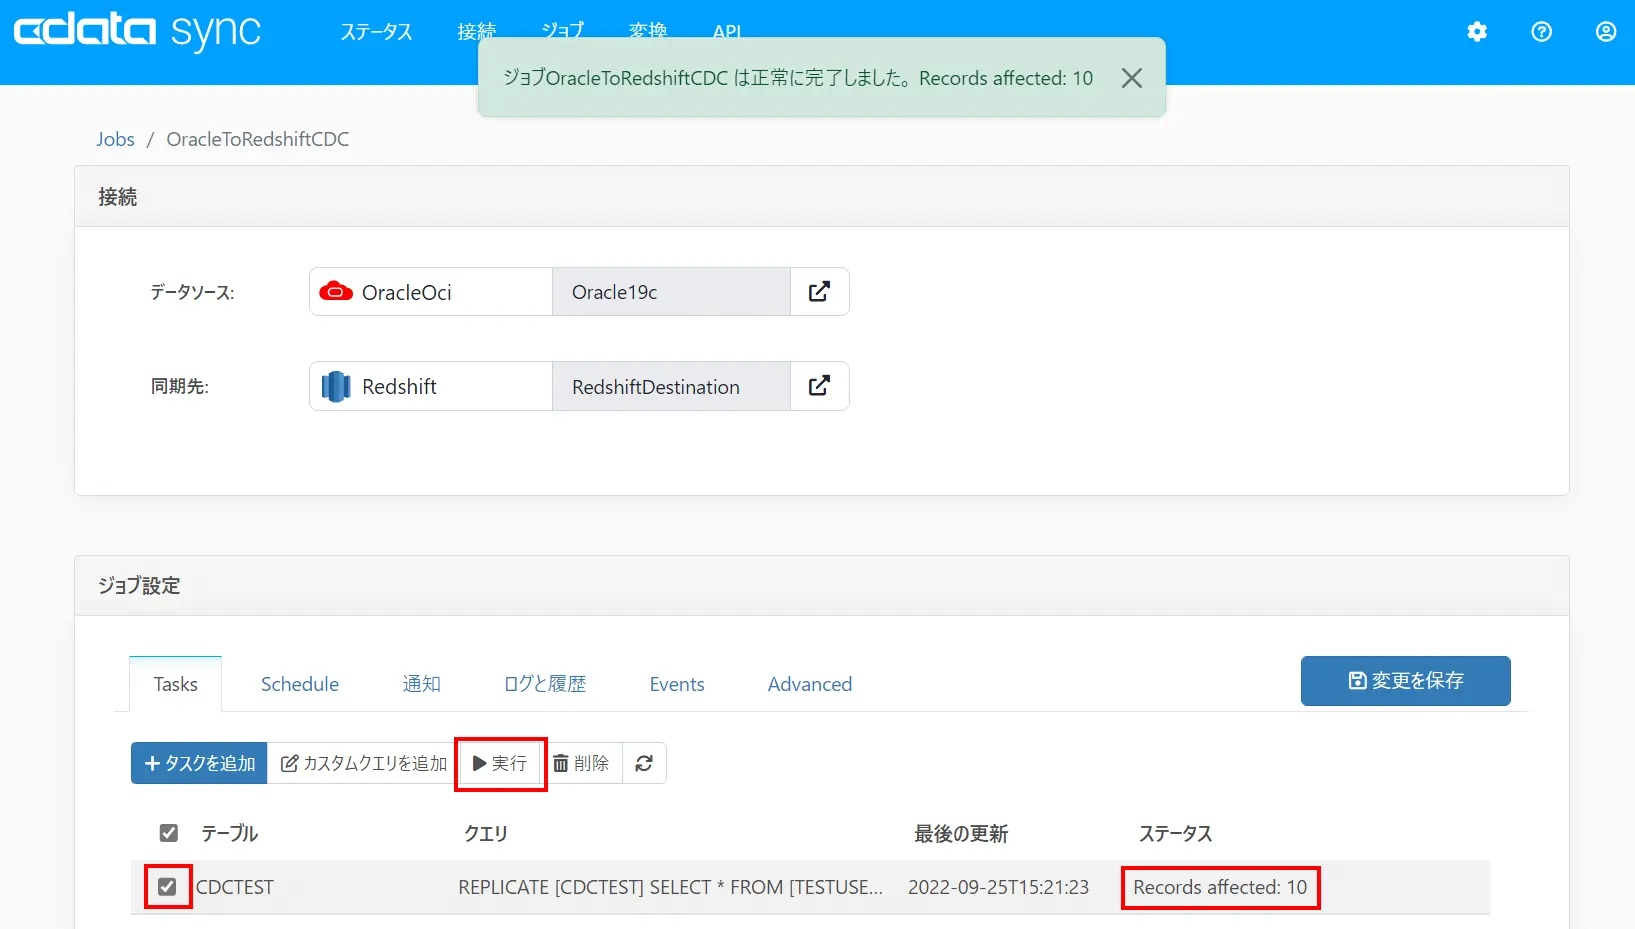Open the user account icon
1635x929 pixels.
(x=1606, y=32)
